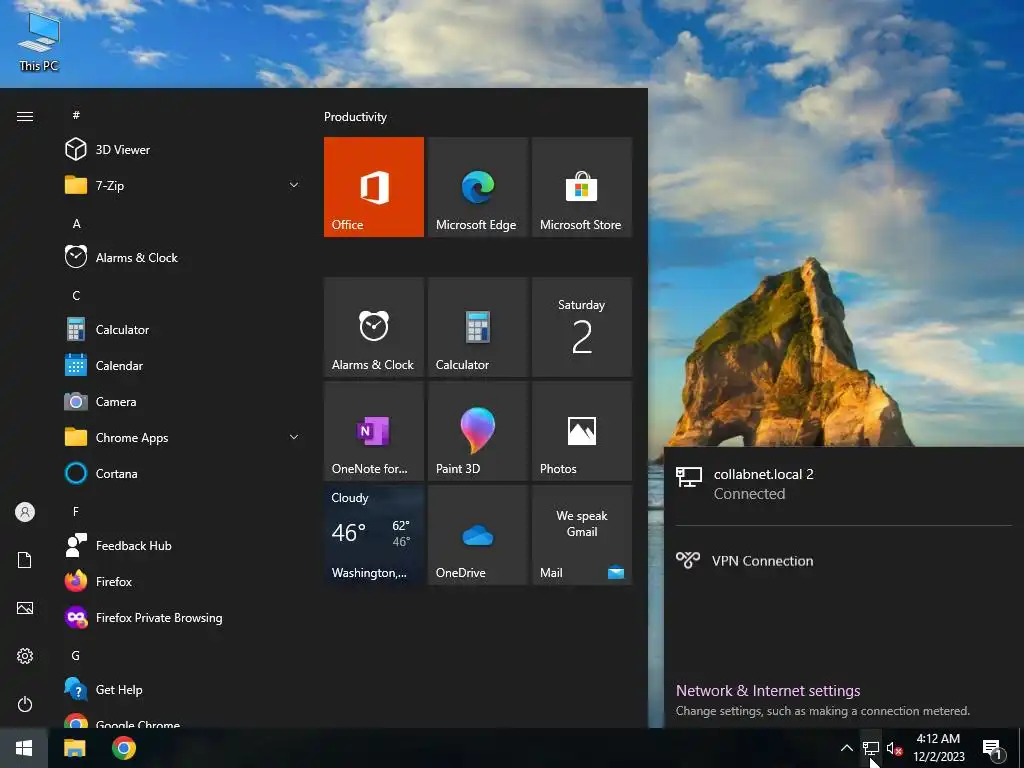Image resolution: width=1024 pixels, height=768 pixels.
Task: Open the 7-Zip folder entry
Action: coord(183,185)
